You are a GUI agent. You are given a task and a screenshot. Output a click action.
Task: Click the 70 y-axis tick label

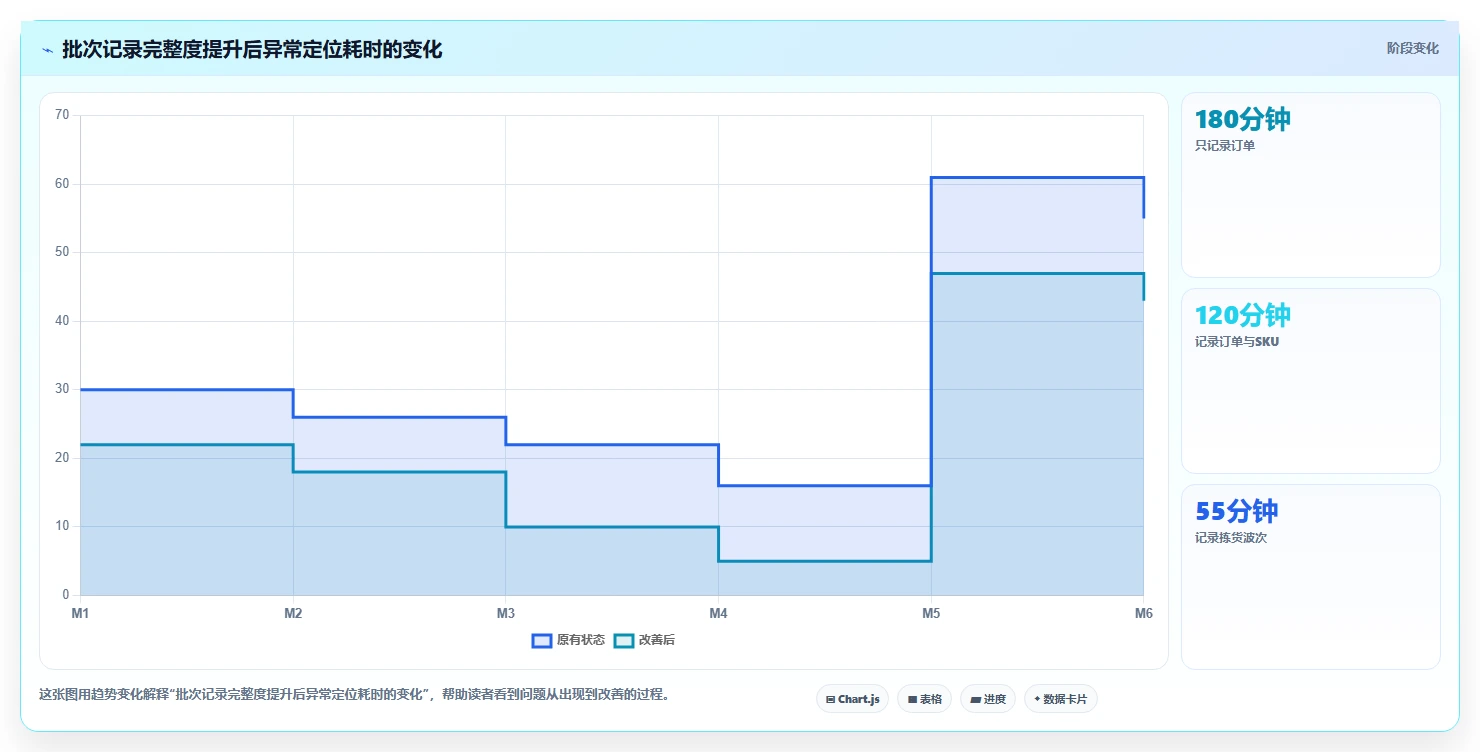[62, 115]
